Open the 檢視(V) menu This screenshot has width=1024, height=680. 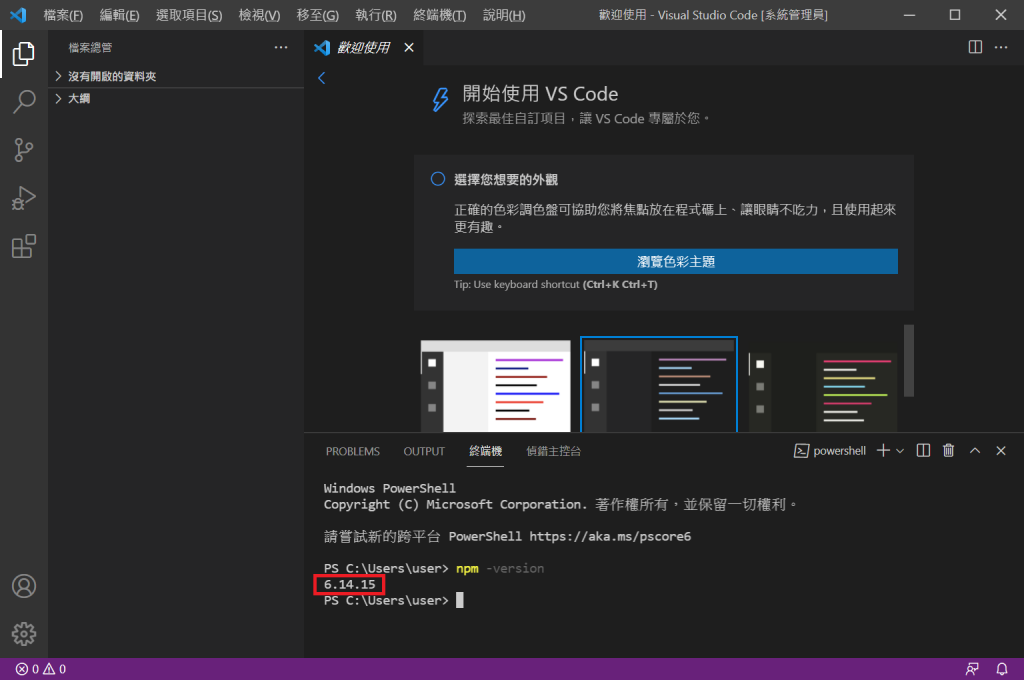click(x=259, y=15)
